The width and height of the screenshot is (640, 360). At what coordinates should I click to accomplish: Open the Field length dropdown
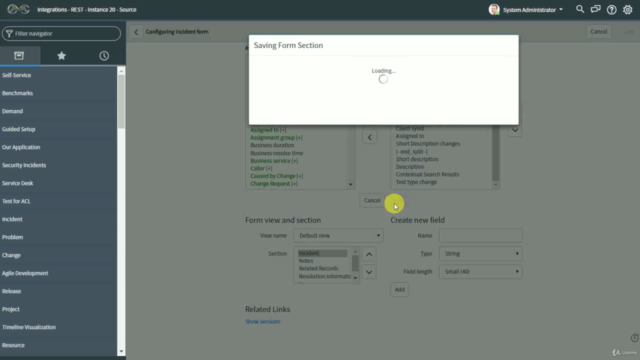point(480,271)
